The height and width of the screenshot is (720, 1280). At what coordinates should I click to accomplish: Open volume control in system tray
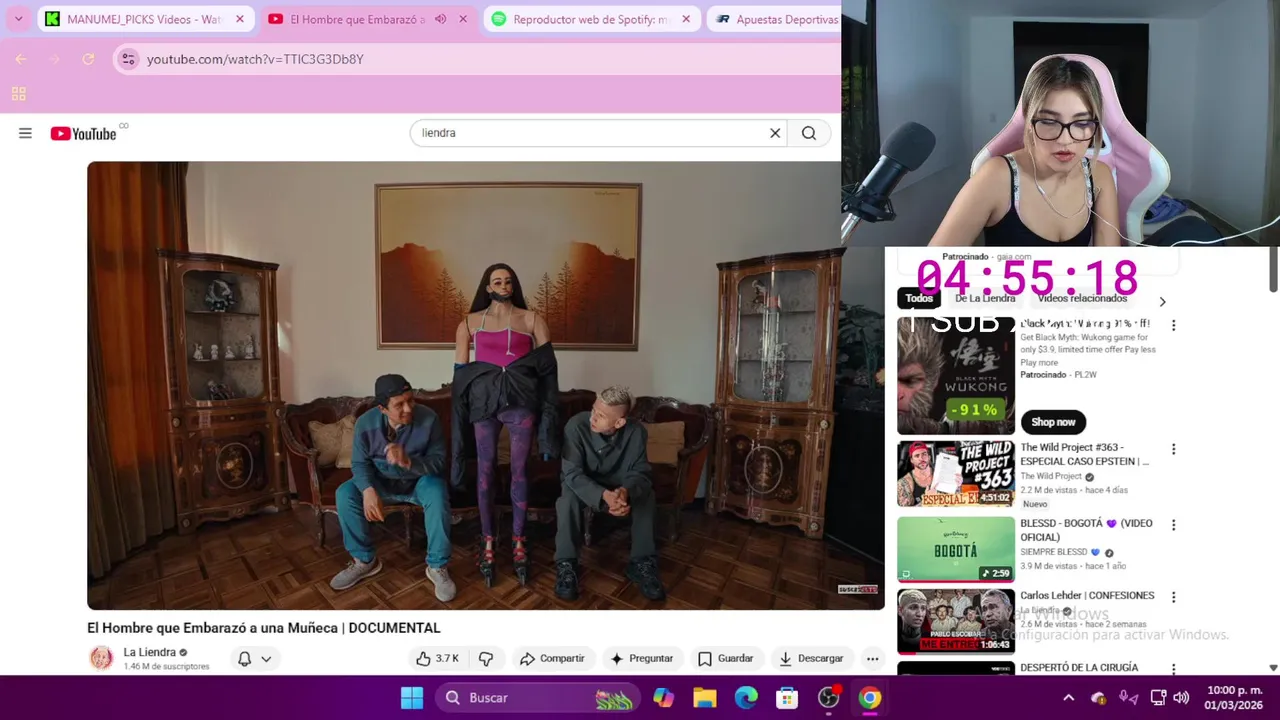(1181, 698)
